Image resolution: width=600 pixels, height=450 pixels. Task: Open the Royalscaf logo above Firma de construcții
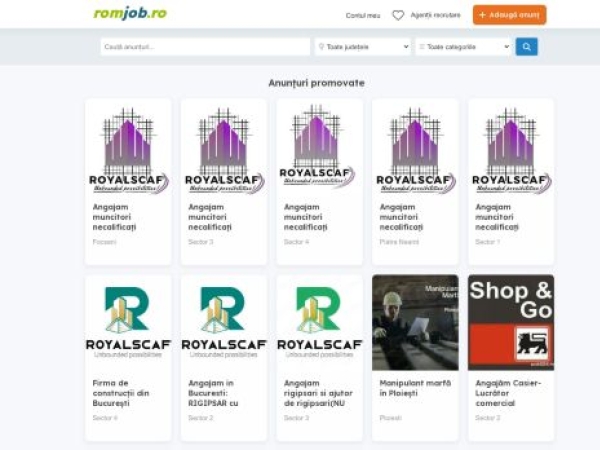[128, 323]
